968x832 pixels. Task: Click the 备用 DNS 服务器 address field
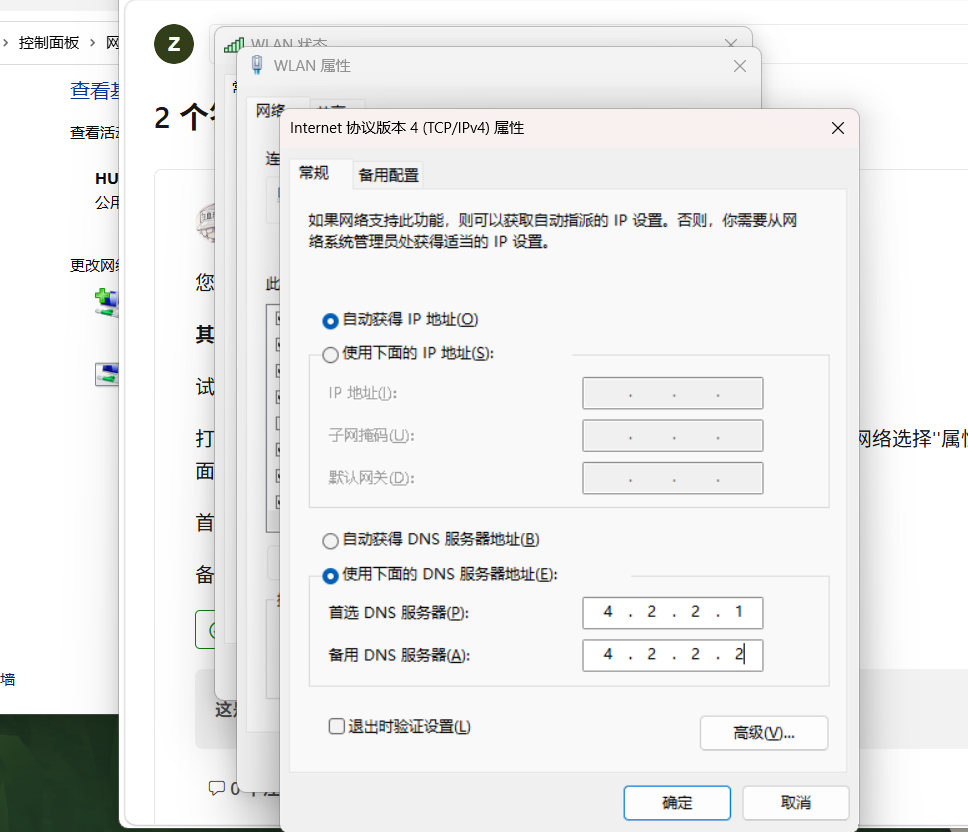[672, 655]
